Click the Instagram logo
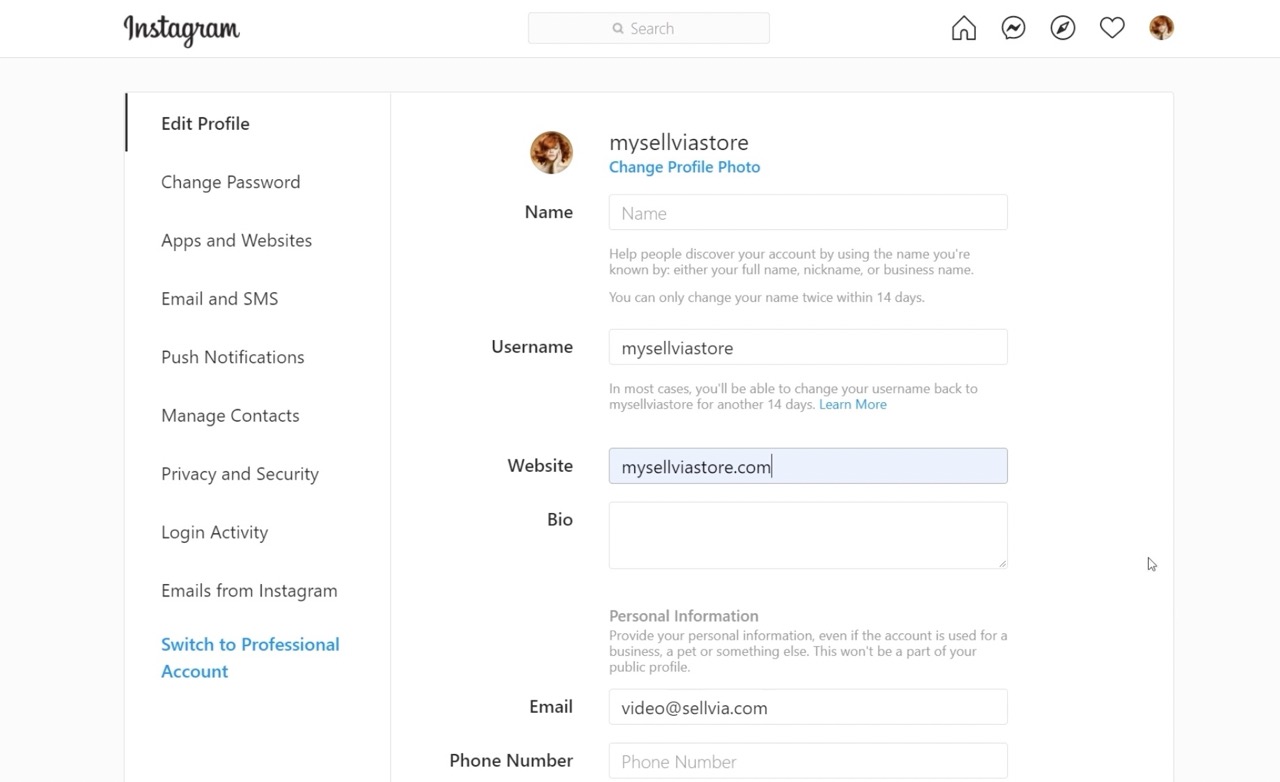Viewport: 1280px width, 782px height. click(181, 29)
